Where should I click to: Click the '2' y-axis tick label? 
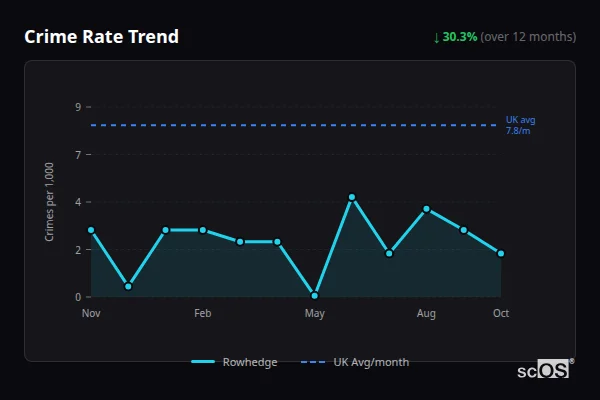point(78,250)
